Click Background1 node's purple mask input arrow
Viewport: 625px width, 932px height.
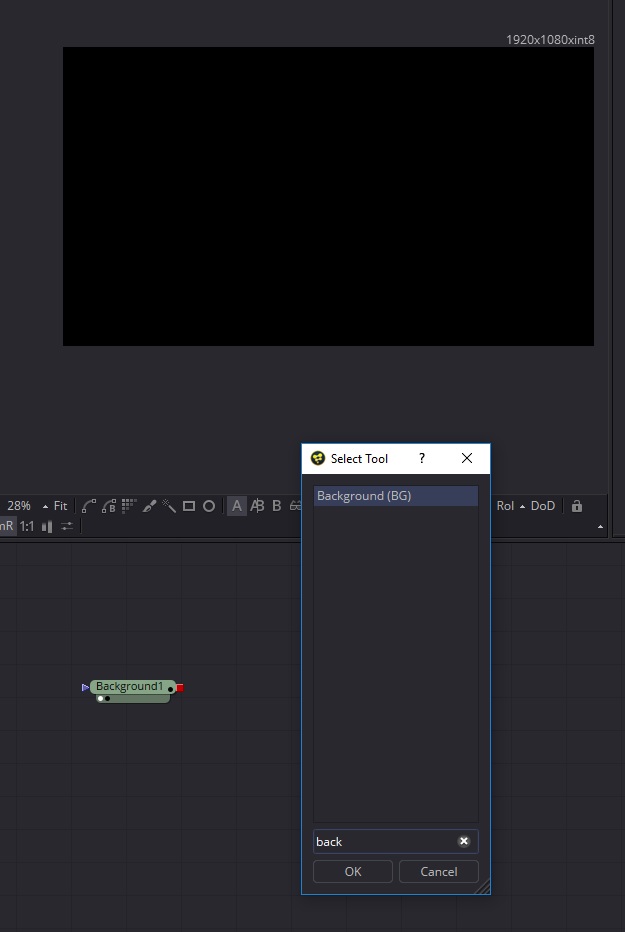85,688
